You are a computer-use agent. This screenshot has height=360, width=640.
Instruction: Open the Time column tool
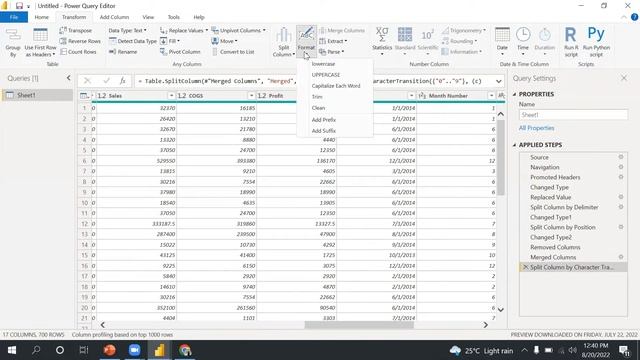pos(523,42)
